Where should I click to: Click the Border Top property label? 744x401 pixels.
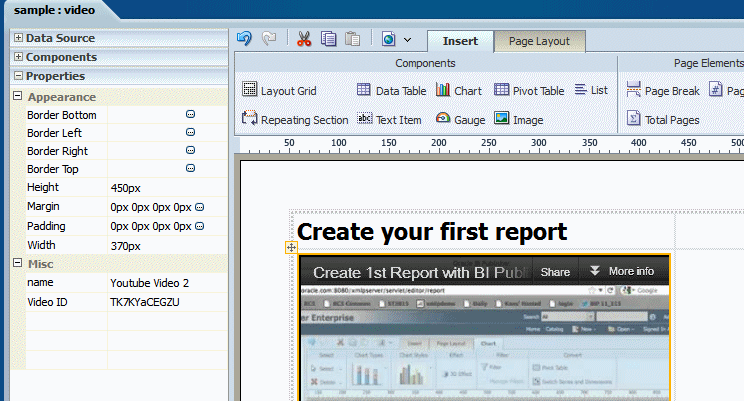(x=53, y=169)
